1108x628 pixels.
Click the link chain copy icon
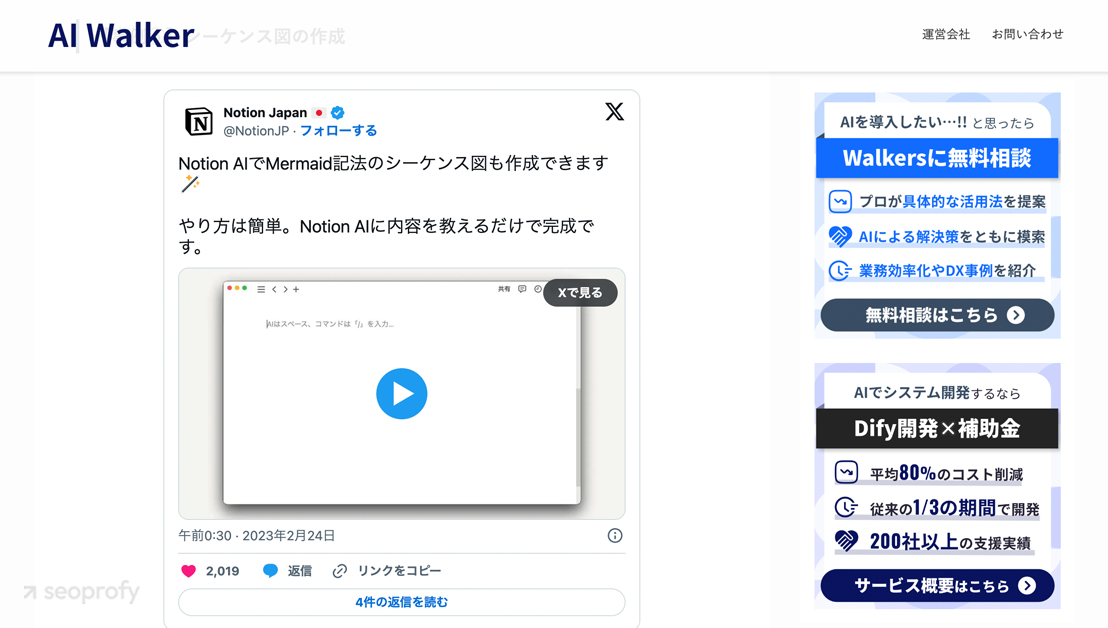(x=340, y=571)
